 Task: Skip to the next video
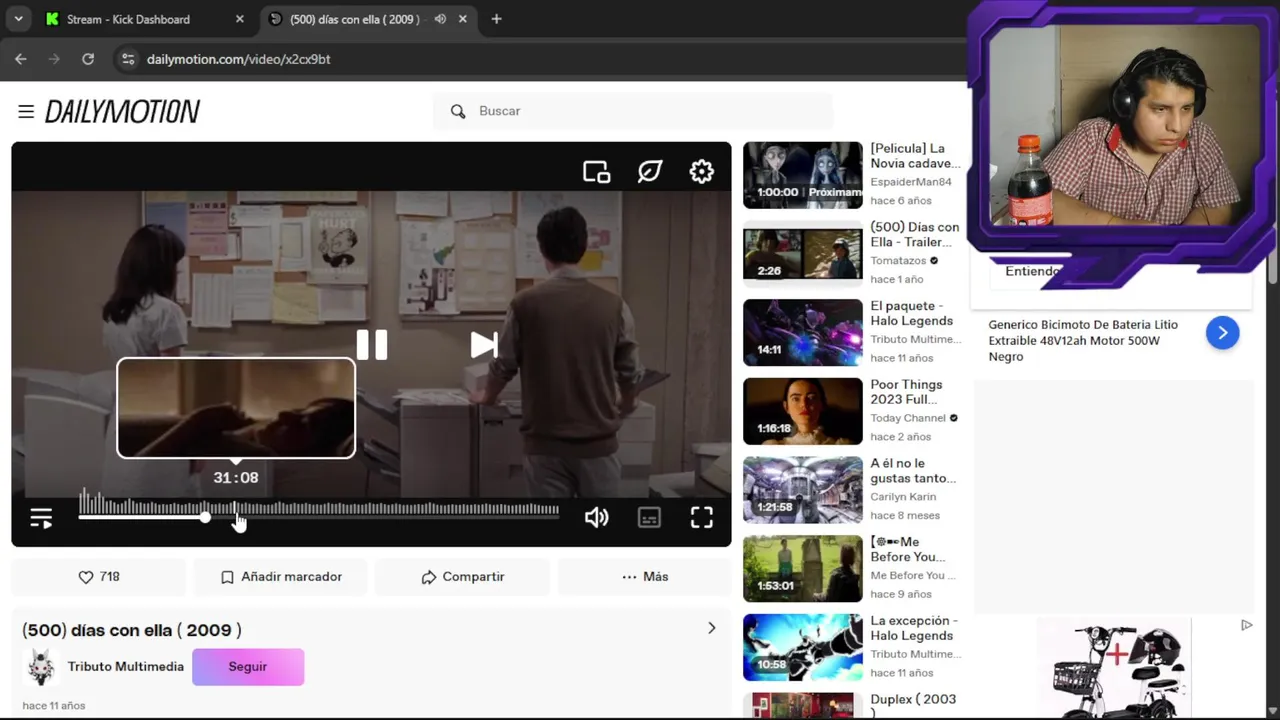(x=484, y=345)
